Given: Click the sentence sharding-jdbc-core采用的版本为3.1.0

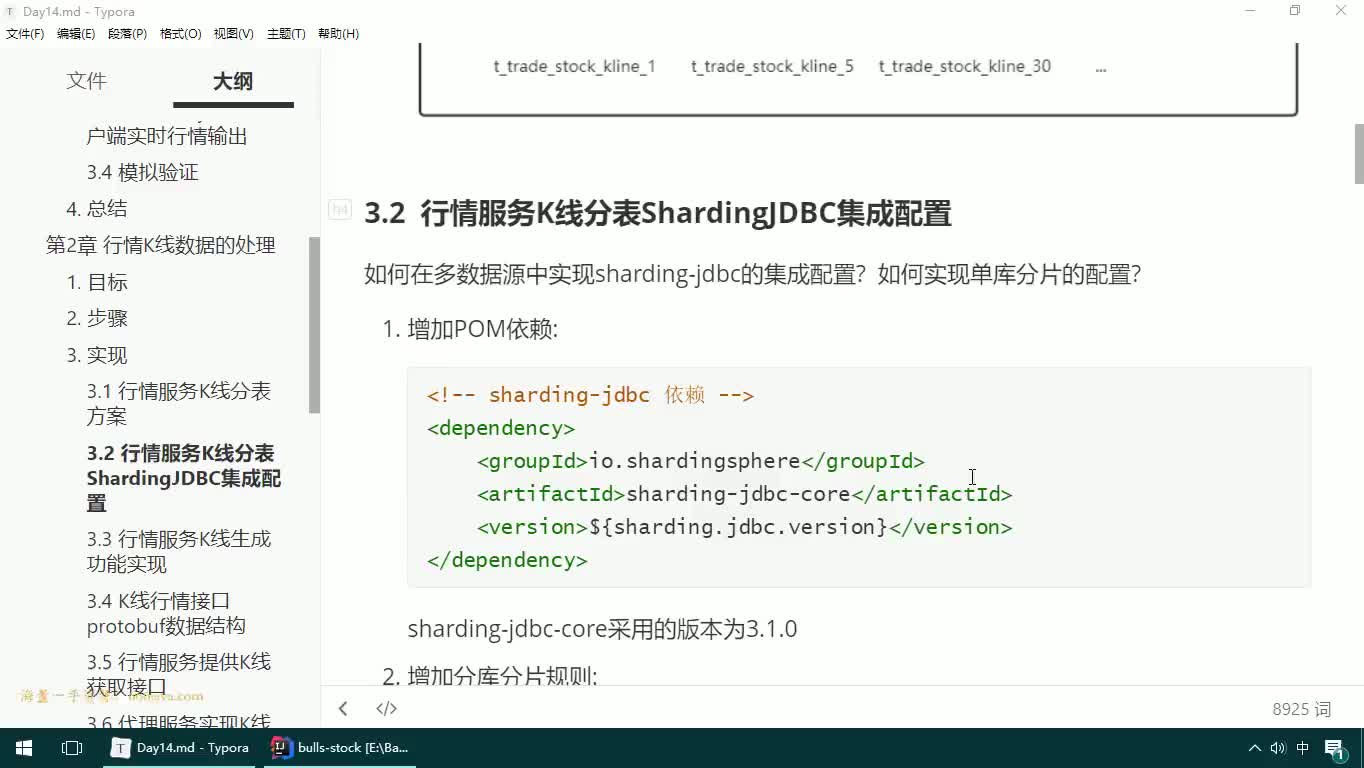Looking at the screenshot, I should click(x=602, y=629).
